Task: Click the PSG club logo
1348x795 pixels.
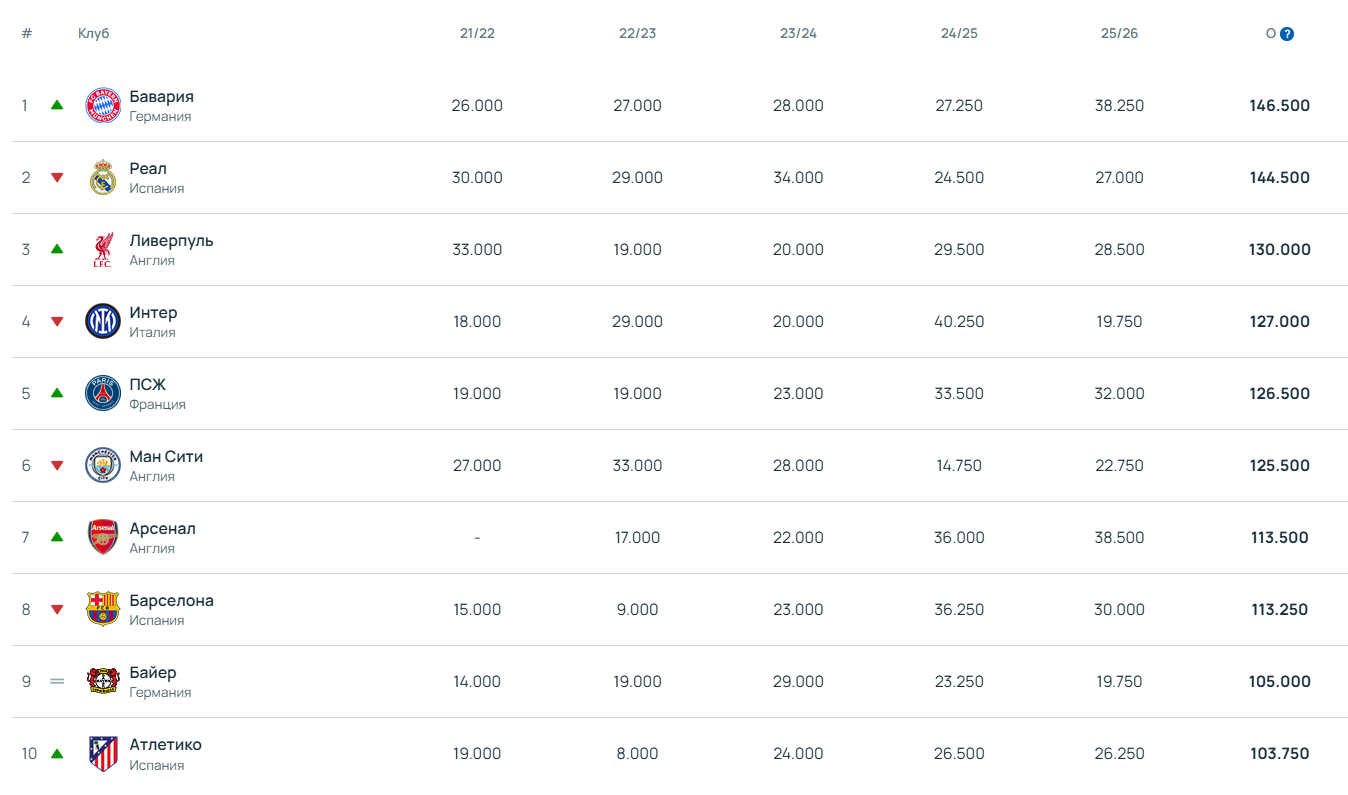Action: (x=103, y=394)
